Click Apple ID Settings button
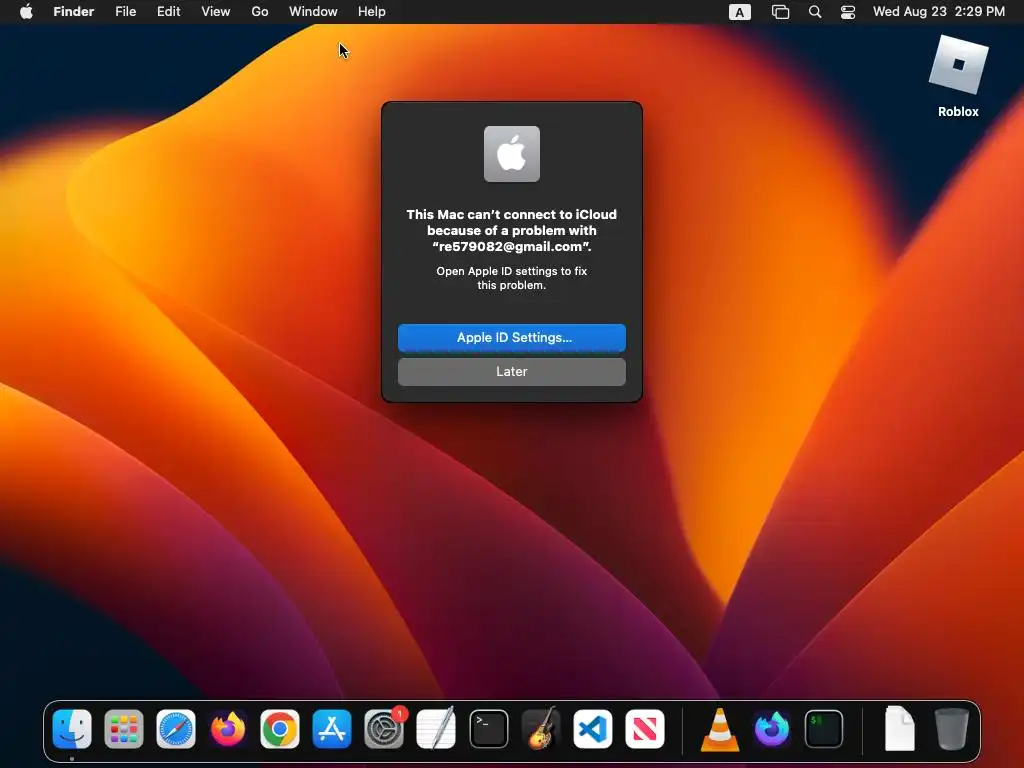The width and height of the screenshot is (1024, 768). (511, 338)
